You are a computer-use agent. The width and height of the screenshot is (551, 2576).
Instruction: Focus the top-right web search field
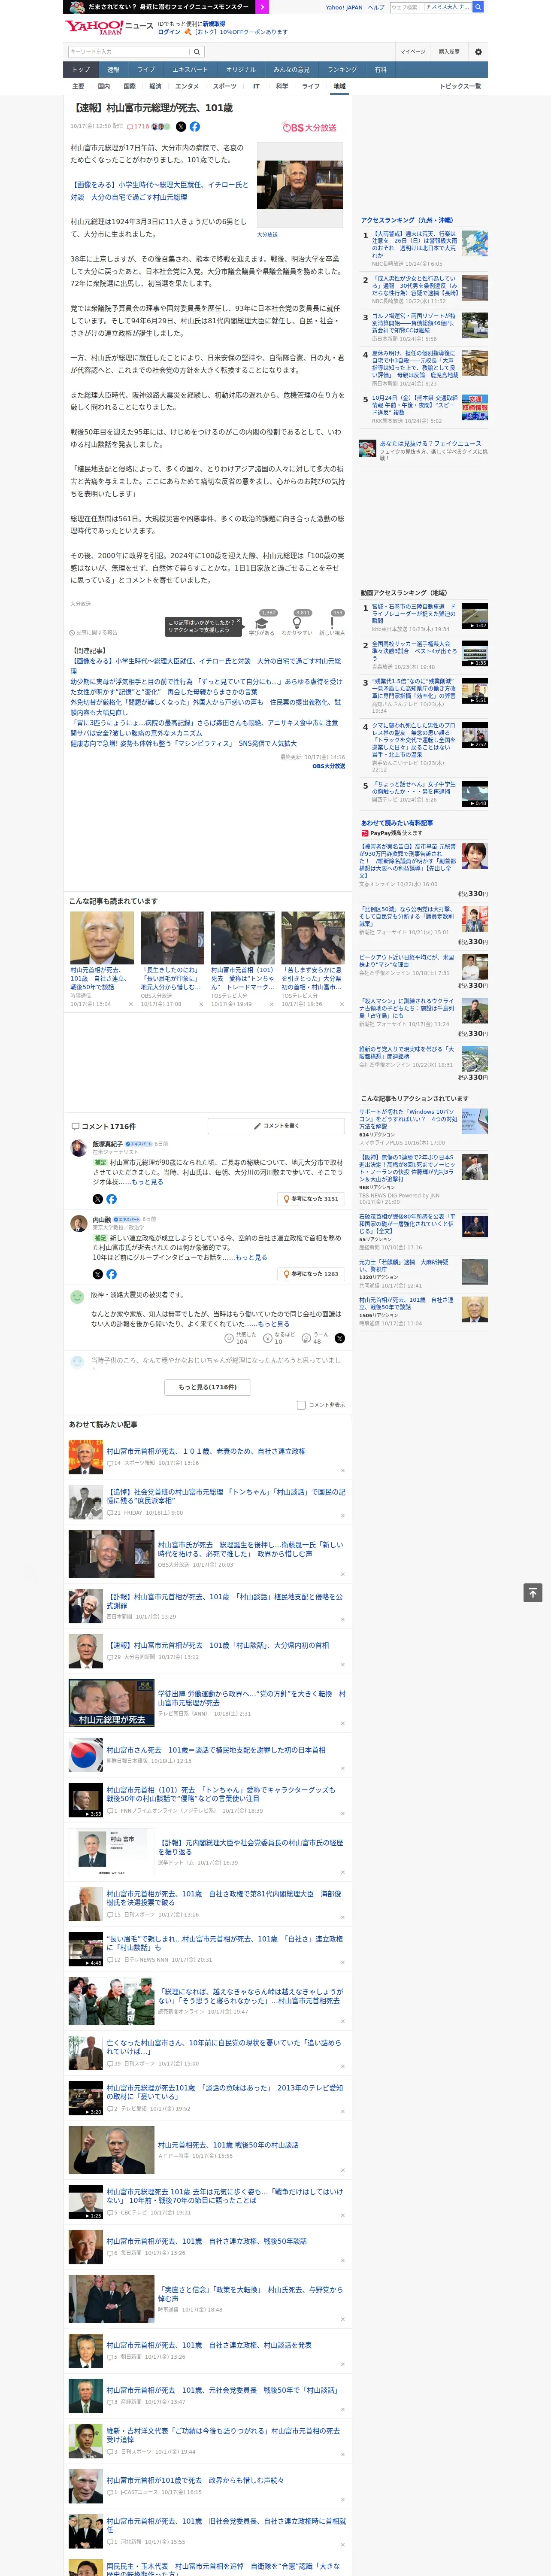coord(430,7)
